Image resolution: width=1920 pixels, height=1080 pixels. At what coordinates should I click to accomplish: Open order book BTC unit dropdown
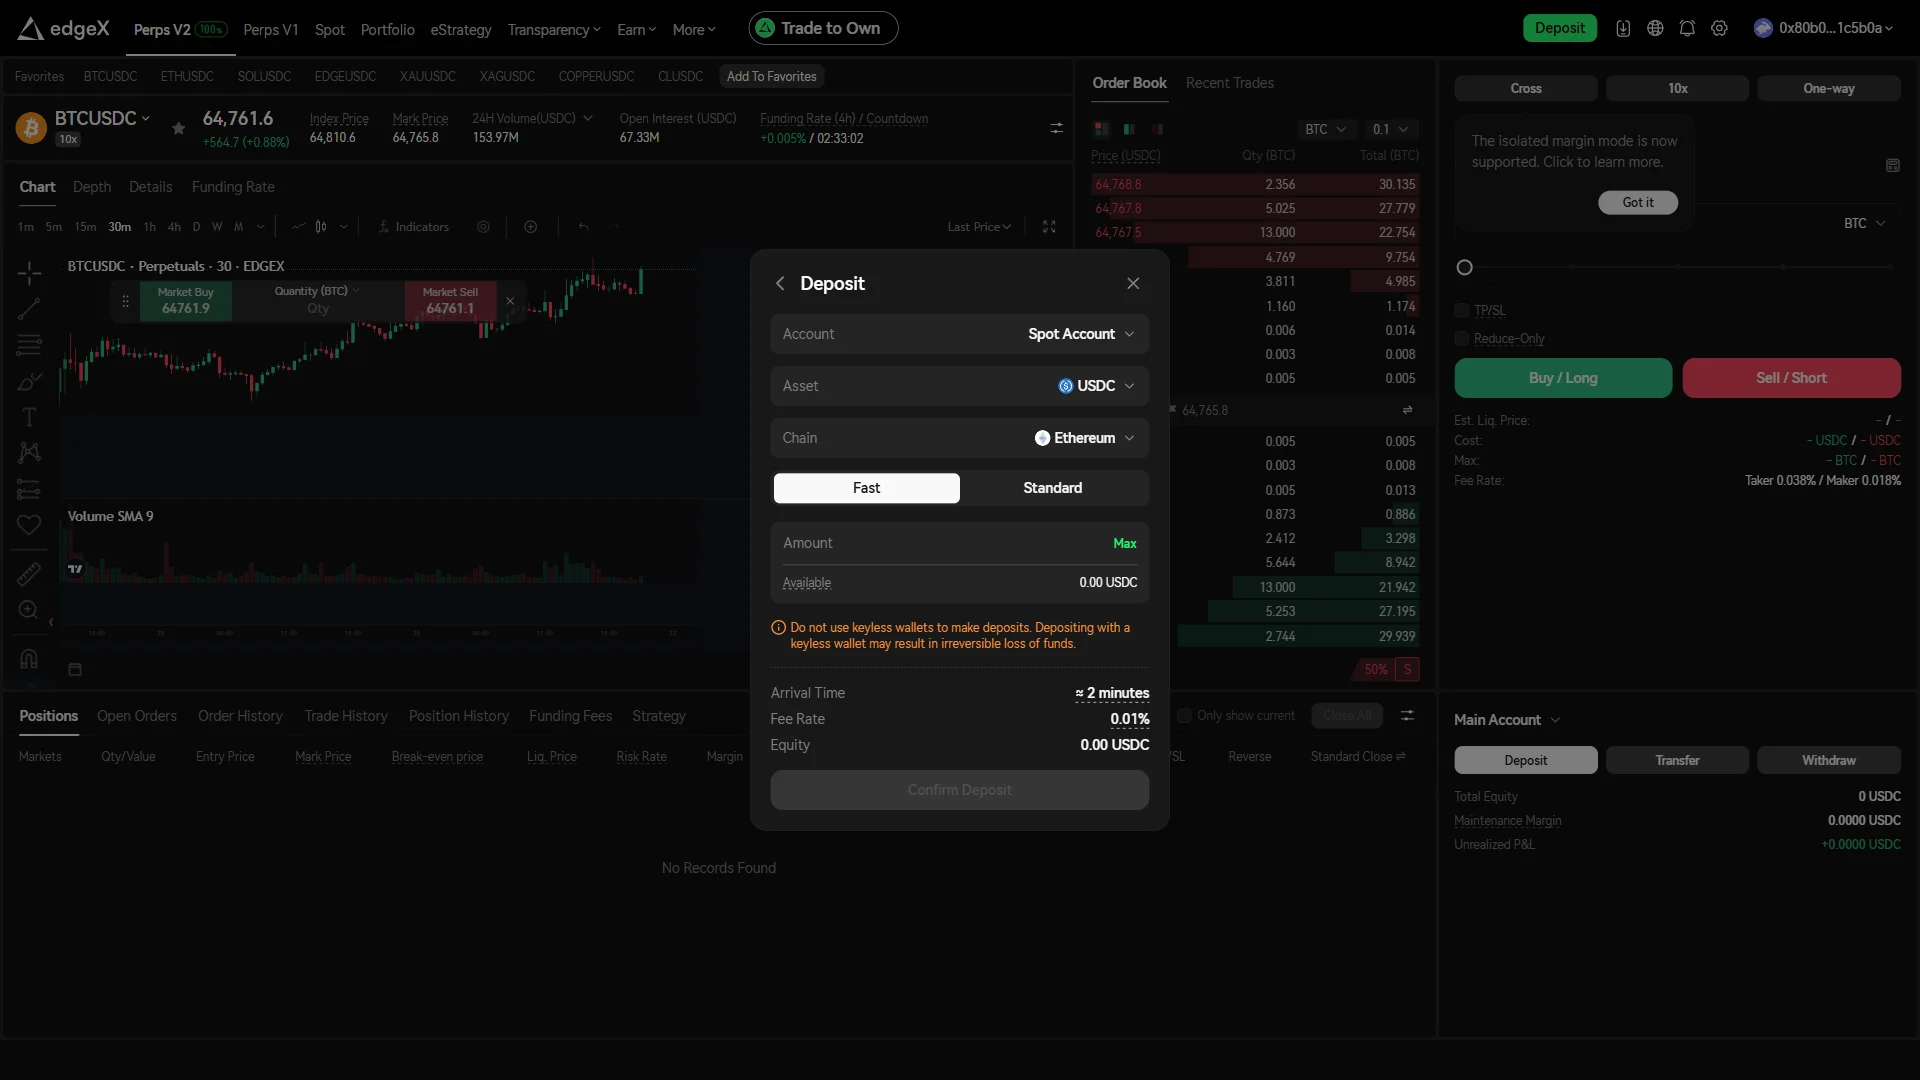(1326, 129)
